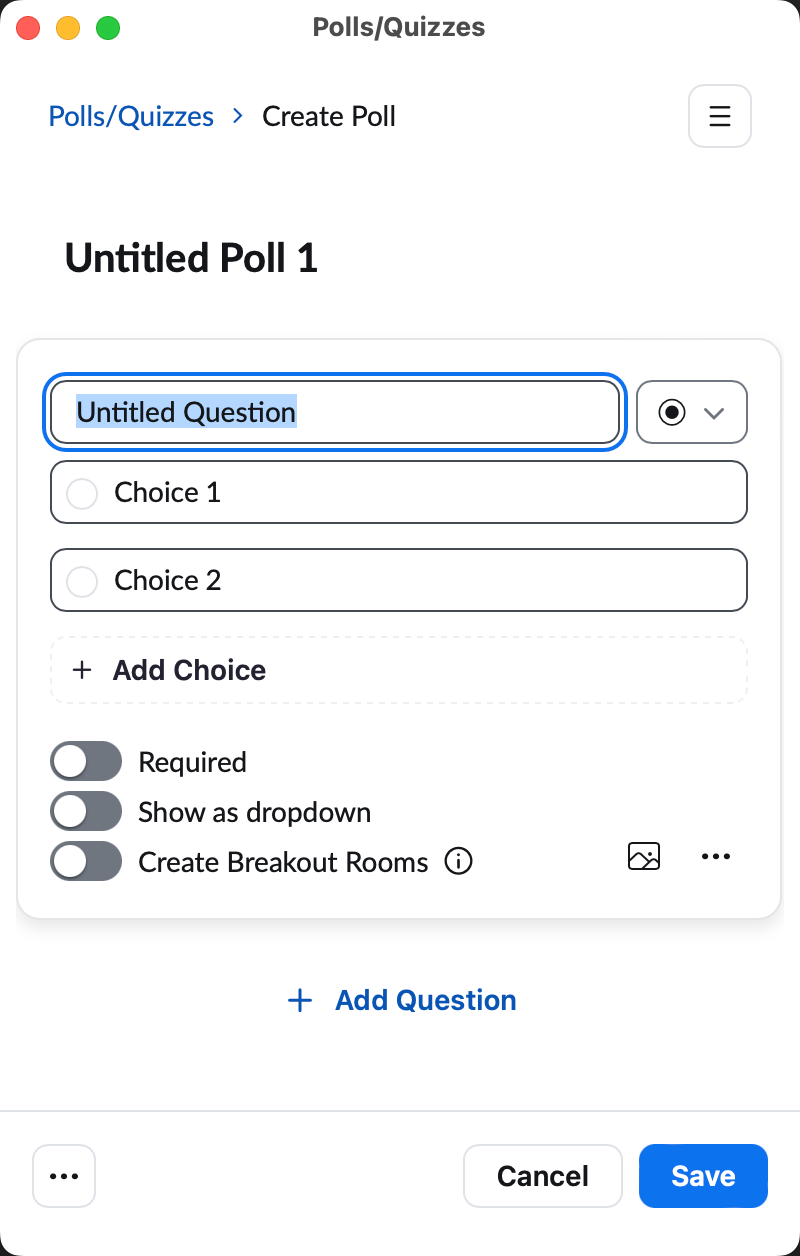
Task: Enable Create Breakout Rooms
Action: click(x=85, y=861)
